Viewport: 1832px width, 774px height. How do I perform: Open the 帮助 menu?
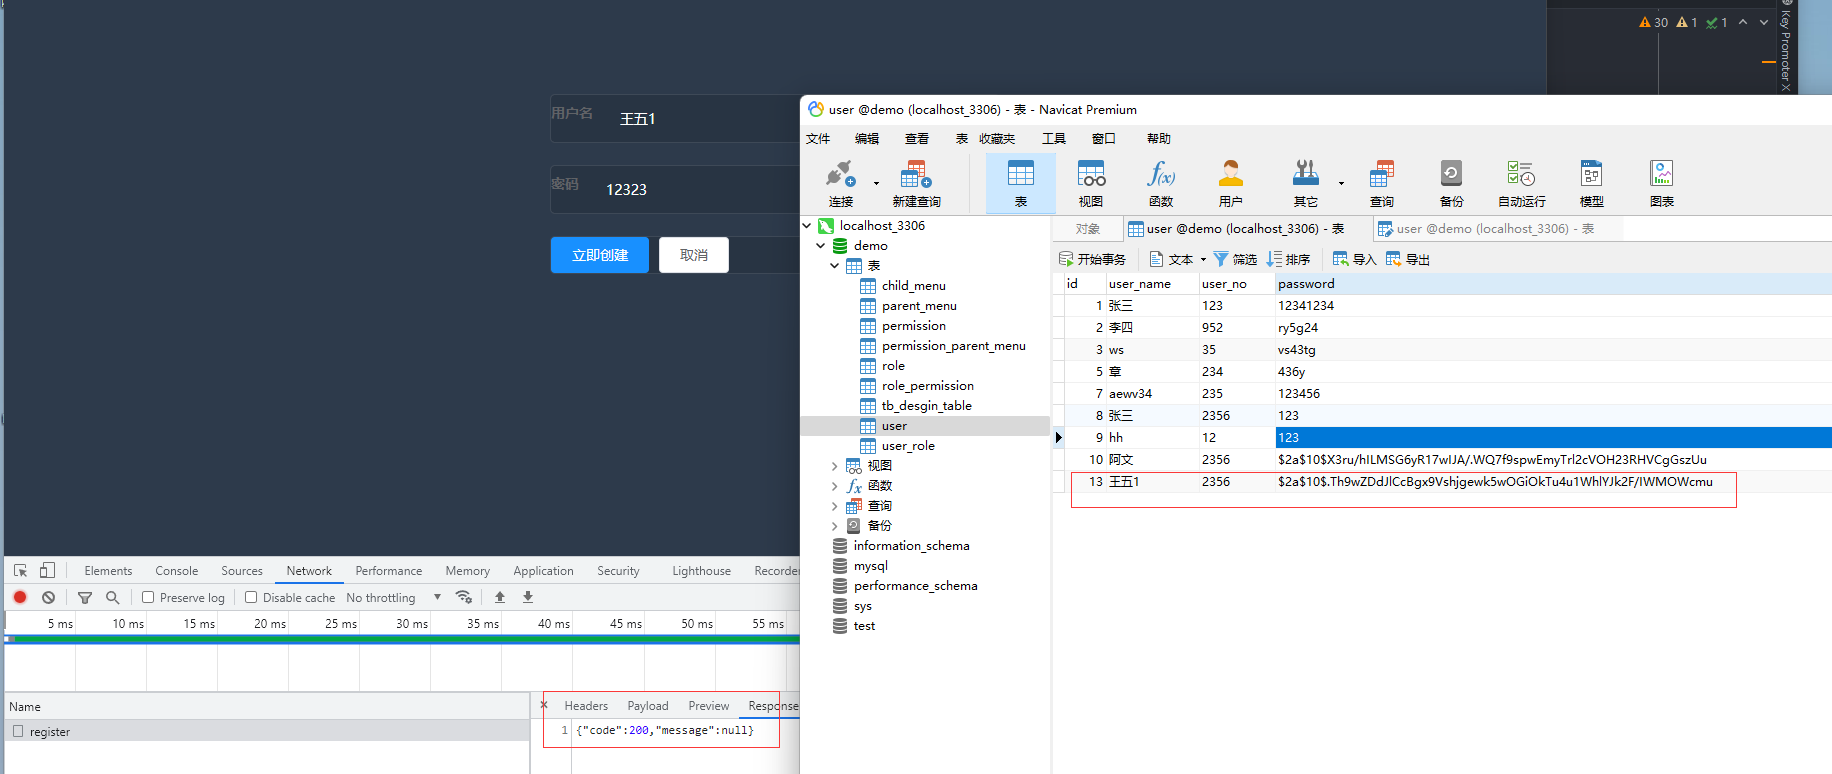pyautogui.click(x=1159, y=139)
